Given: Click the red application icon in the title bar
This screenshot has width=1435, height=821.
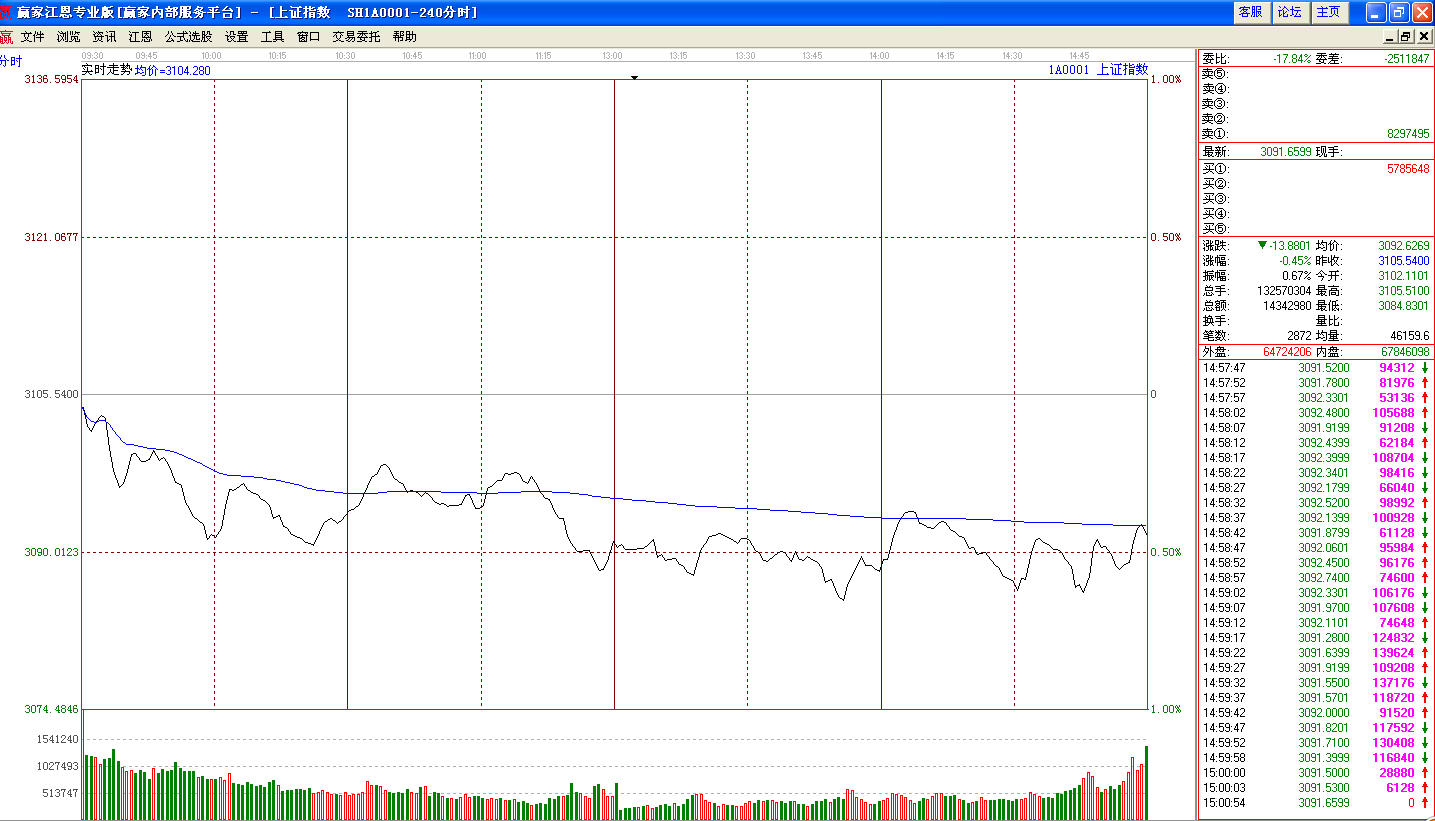Looking at the screenshot, I should click(7, 12).
